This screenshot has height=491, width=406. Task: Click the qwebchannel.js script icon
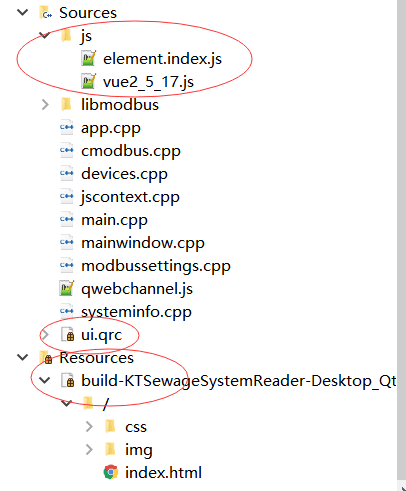click(66, 288)
